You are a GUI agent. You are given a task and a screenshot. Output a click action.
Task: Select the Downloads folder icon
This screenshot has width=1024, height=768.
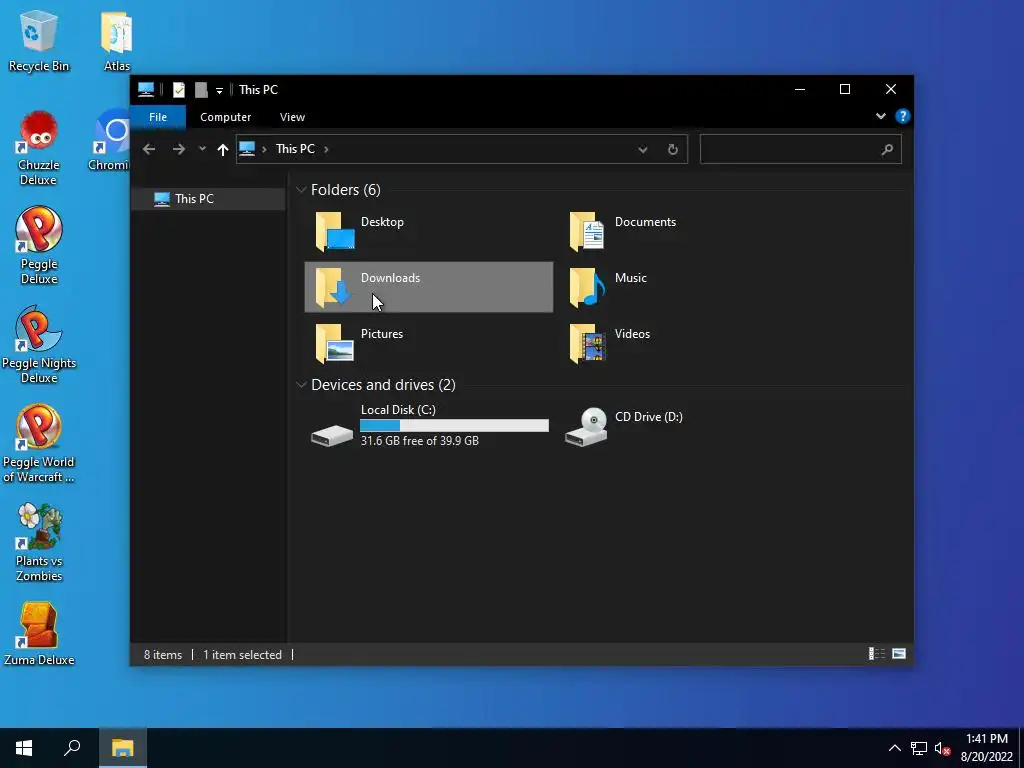coord(334,287)
